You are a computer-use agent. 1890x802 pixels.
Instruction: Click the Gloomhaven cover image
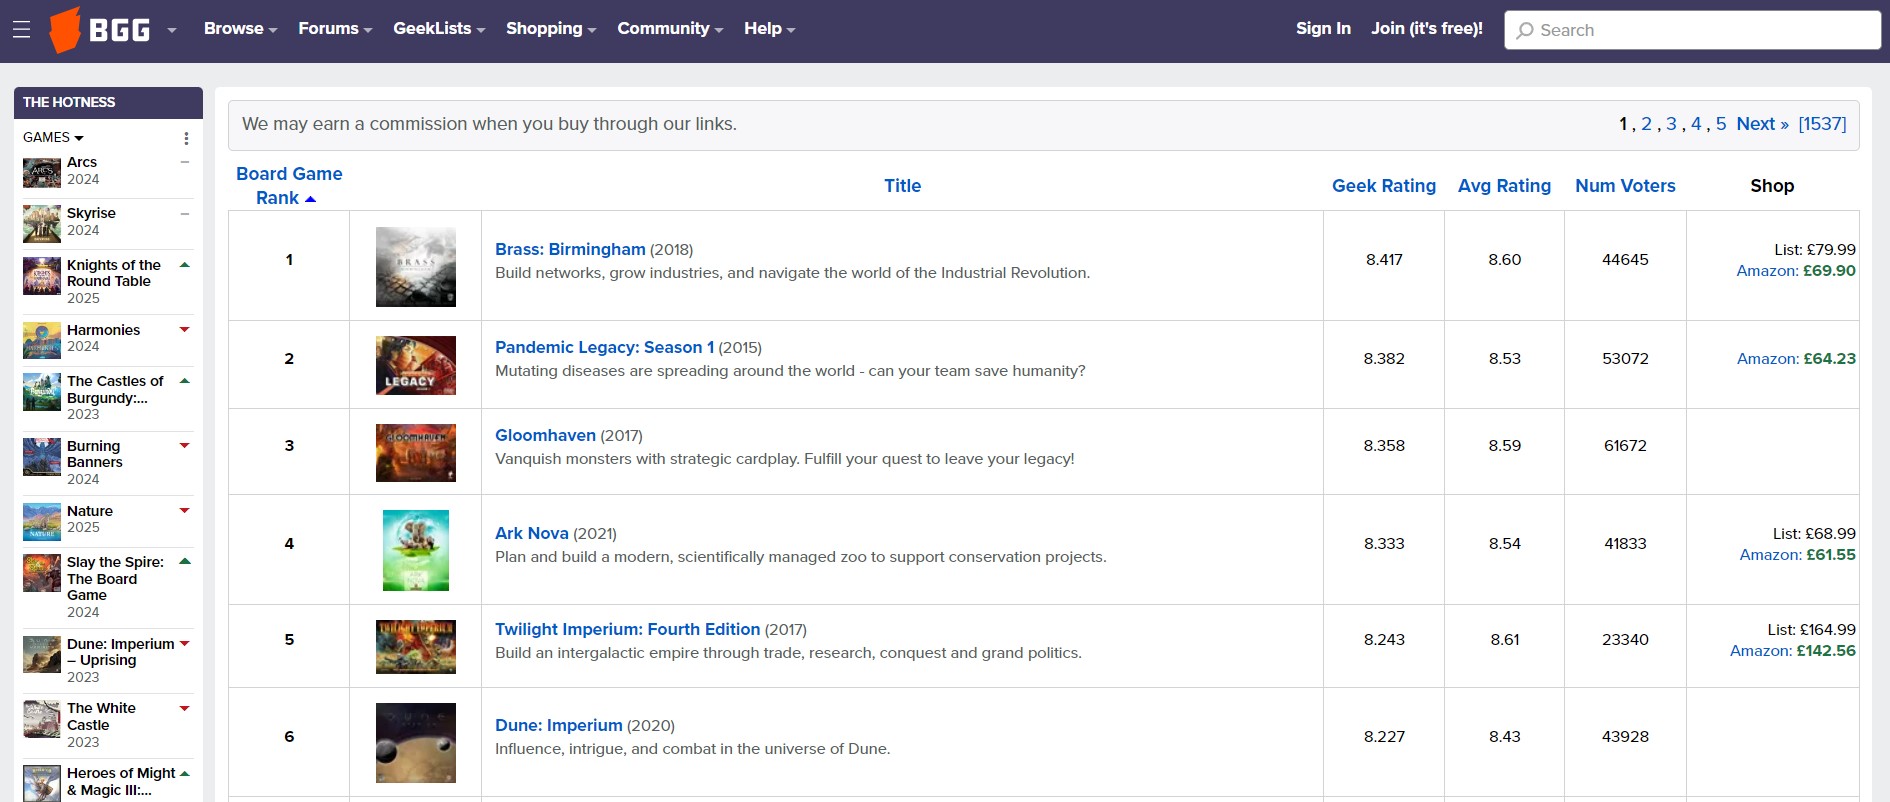415,452
